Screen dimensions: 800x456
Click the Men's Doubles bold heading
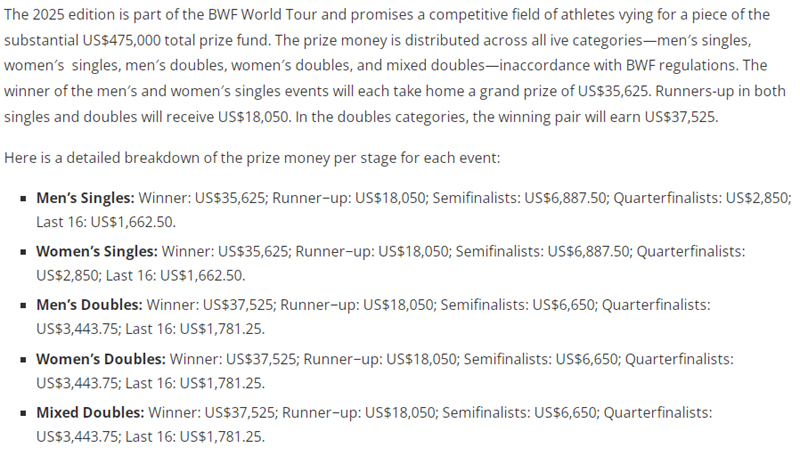(89, 305)
